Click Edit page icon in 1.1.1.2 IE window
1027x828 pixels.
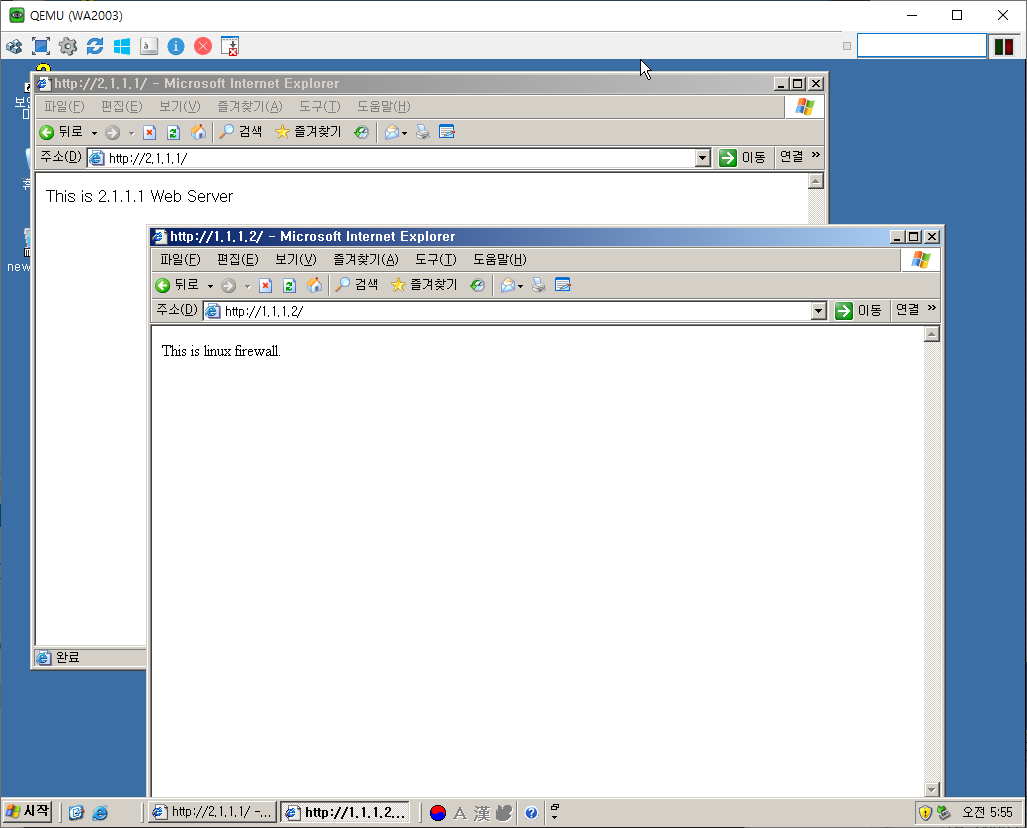[563, 285]
